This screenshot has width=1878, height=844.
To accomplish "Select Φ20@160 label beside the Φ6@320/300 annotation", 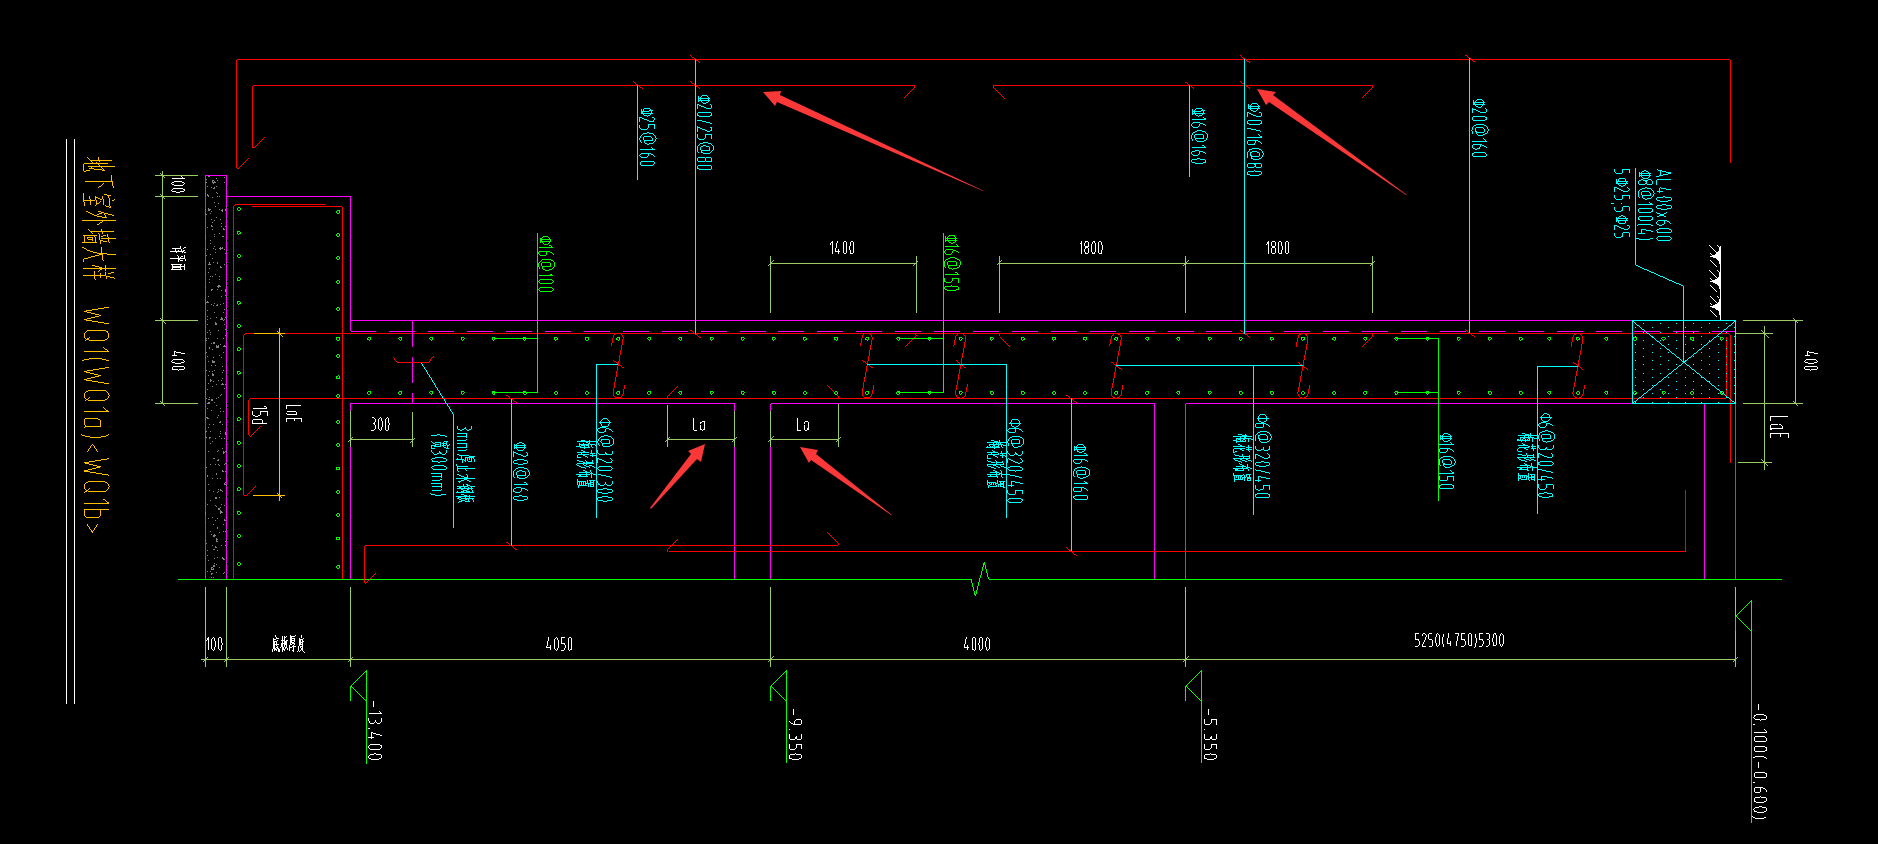I will 520,472.
